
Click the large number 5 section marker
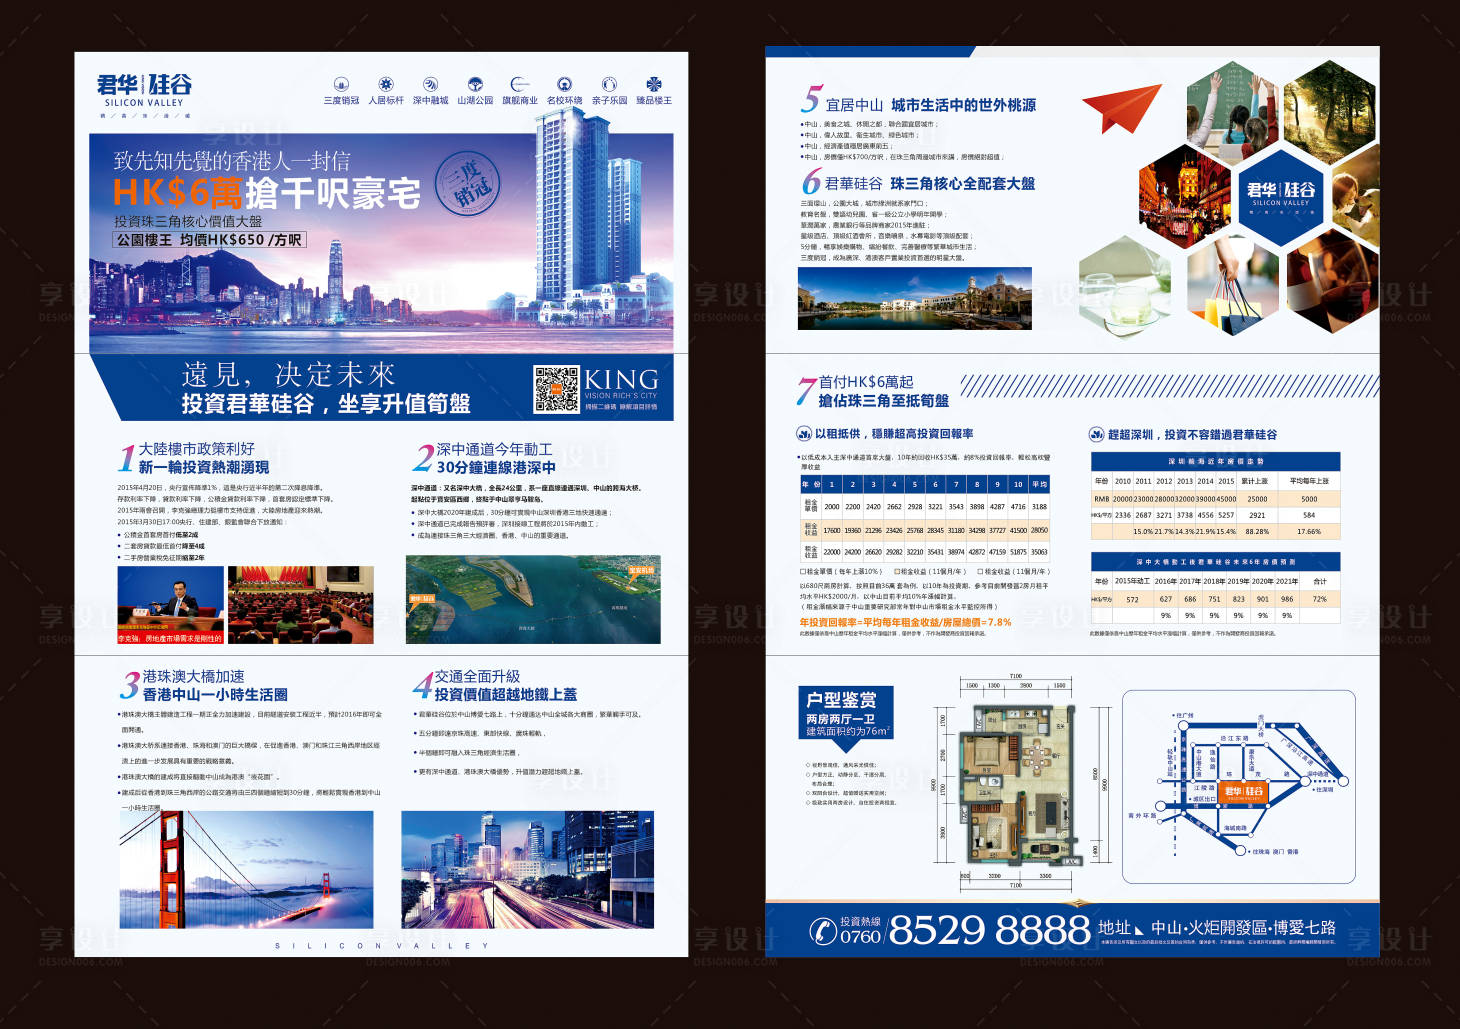(x=810, y=99)
